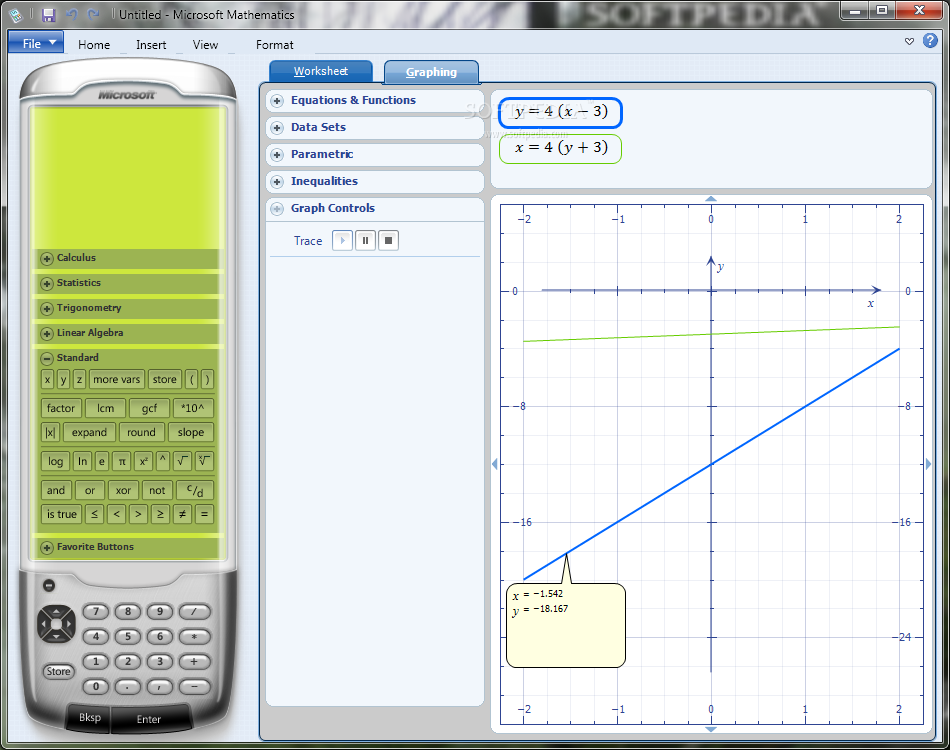This screenshot has width=950, height=750.
Task: Stop the graph trace
Action: (x=388, y=241)
